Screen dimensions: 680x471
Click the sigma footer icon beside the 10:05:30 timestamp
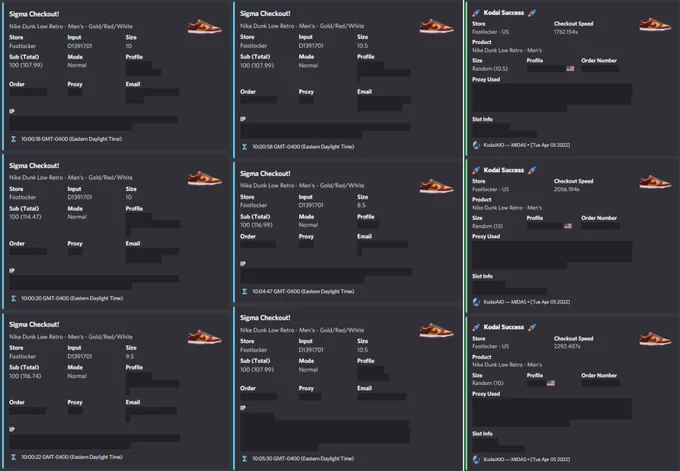click(245, 459)
